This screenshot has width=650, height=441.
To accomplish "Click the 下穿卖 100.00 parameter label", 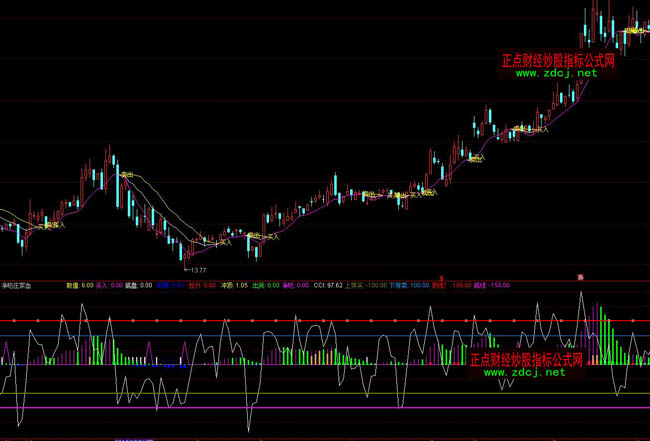I will coord(408,285).
